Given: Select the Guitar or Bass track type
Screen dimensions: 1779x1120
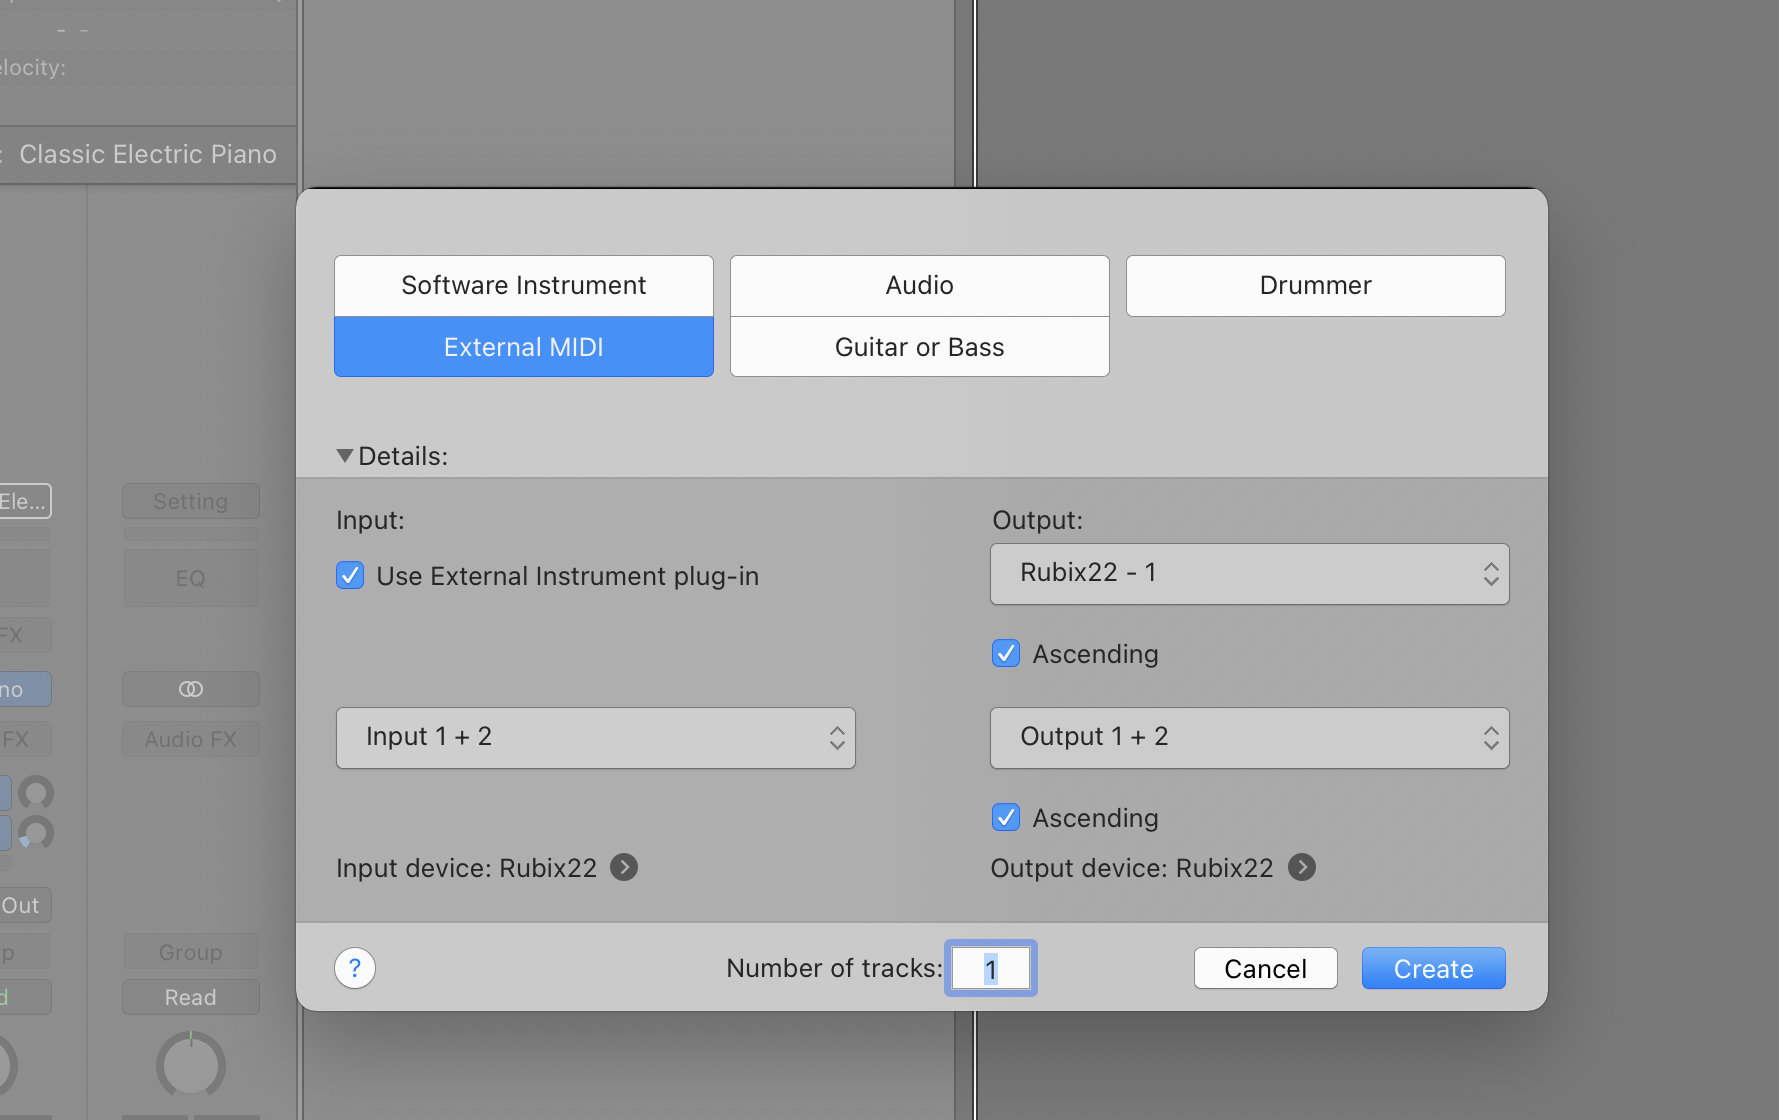Looking at the screenshot, I should click(x=919, y=347).
